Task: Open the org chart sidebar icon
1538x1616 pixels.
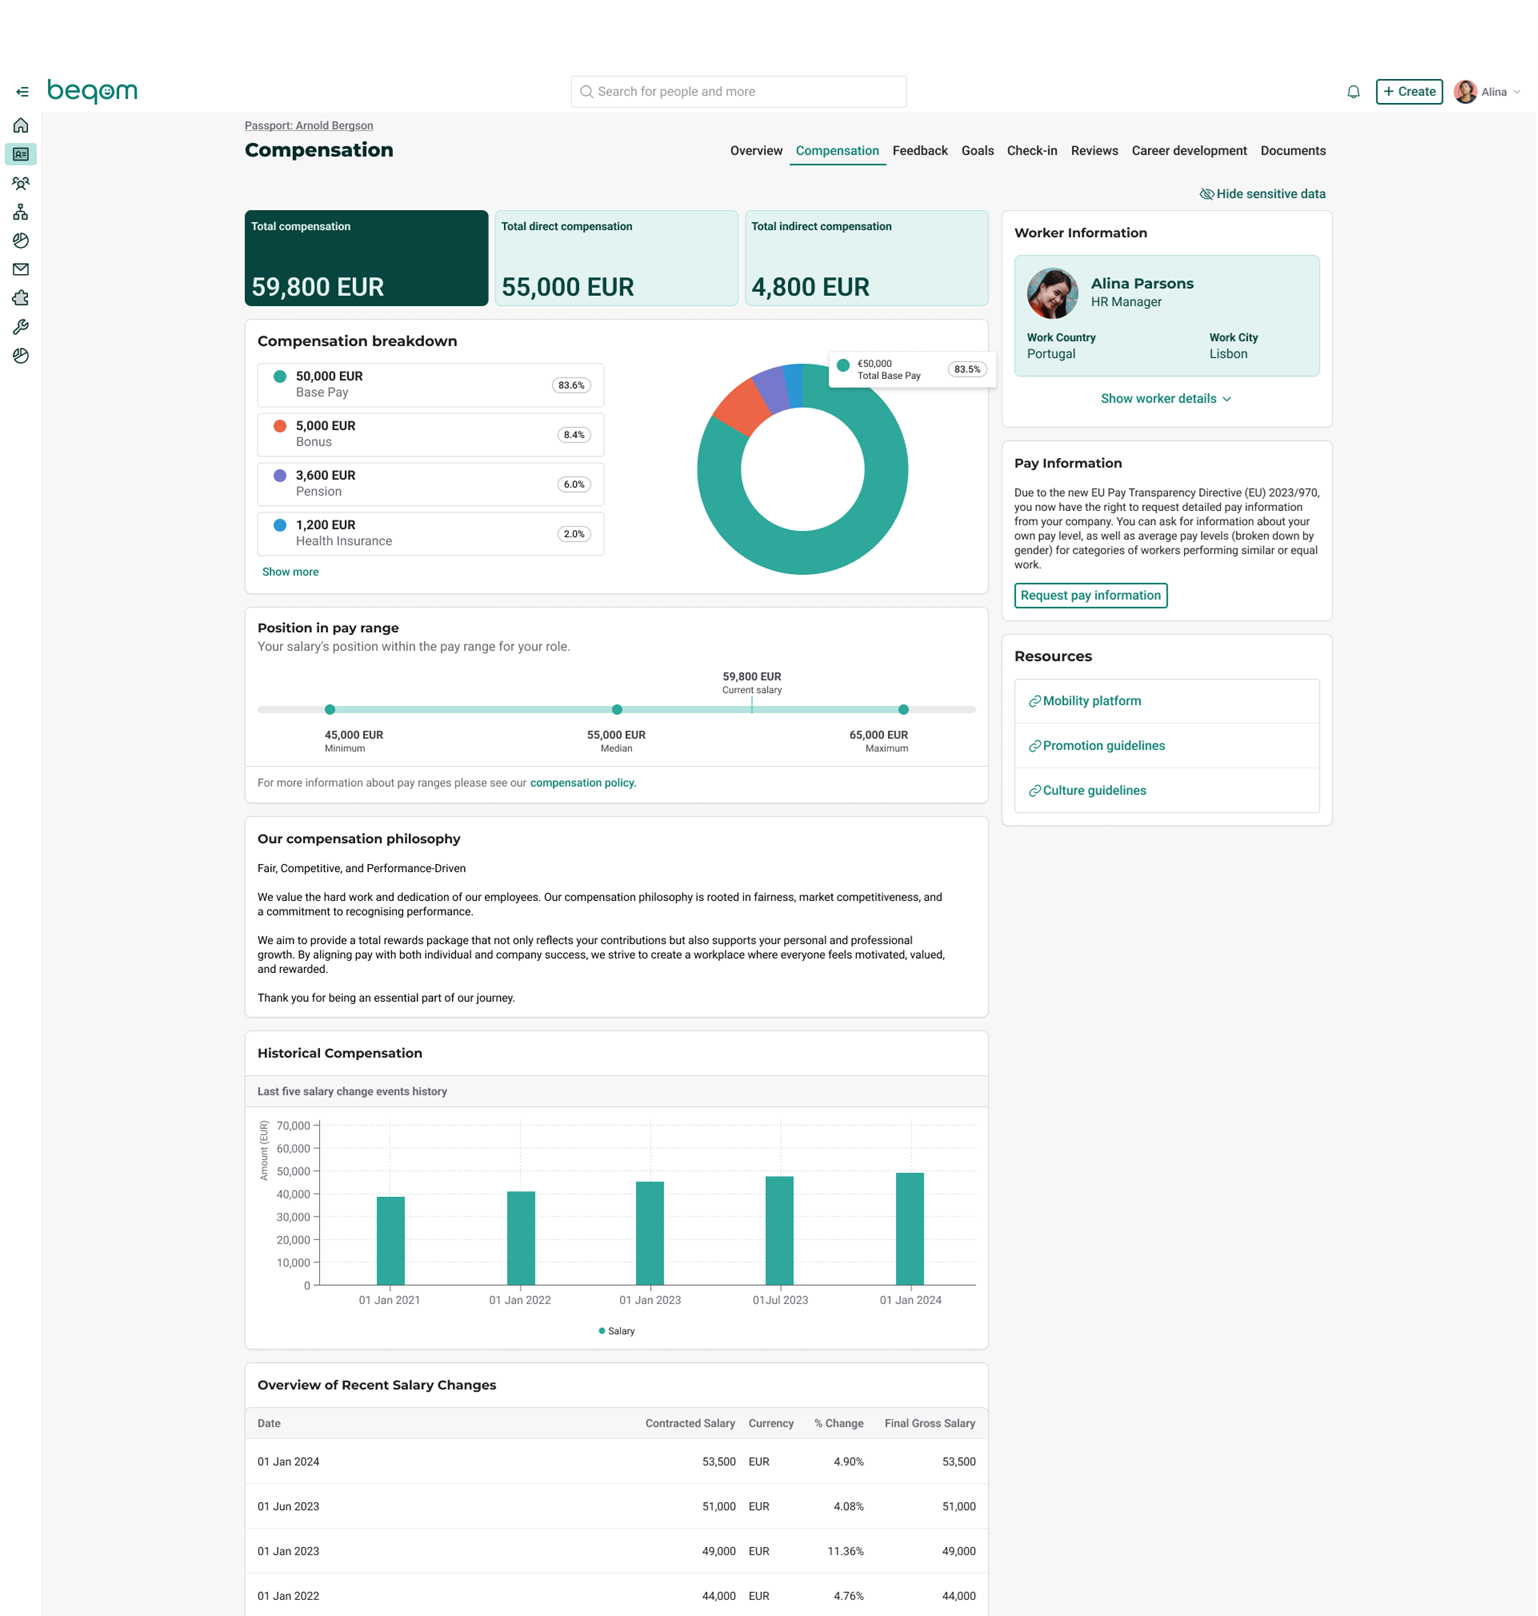Action: (x=21, y=212)
